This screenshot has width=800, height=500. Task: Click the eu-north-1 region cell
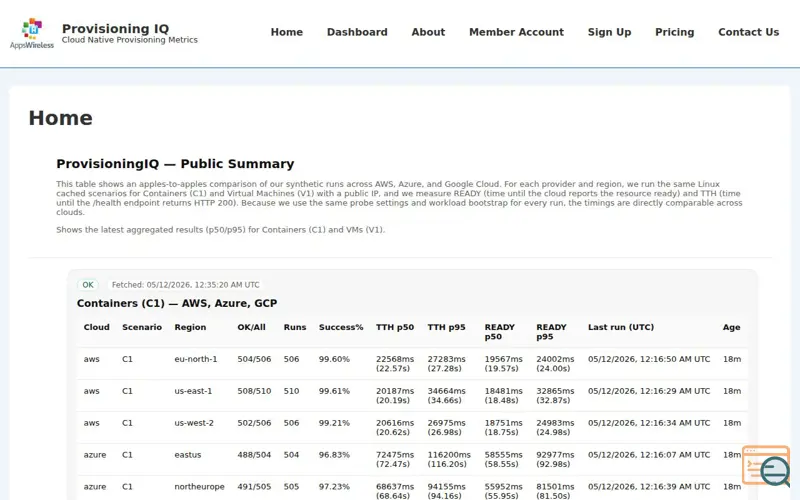click(195, 359)
